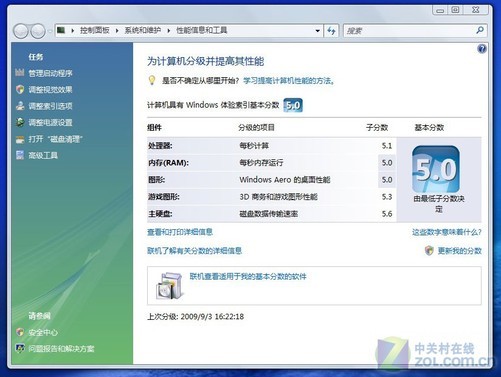The image size is (501, 377).
Task: Click the 图形 row label
Action: pos(156,180)
